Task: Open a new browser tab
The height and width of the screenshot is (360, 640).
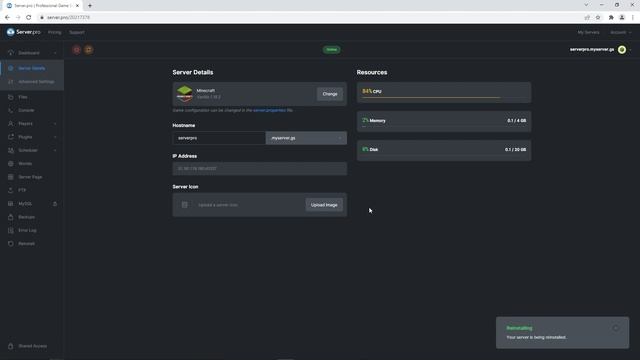Action: [90, 6]
